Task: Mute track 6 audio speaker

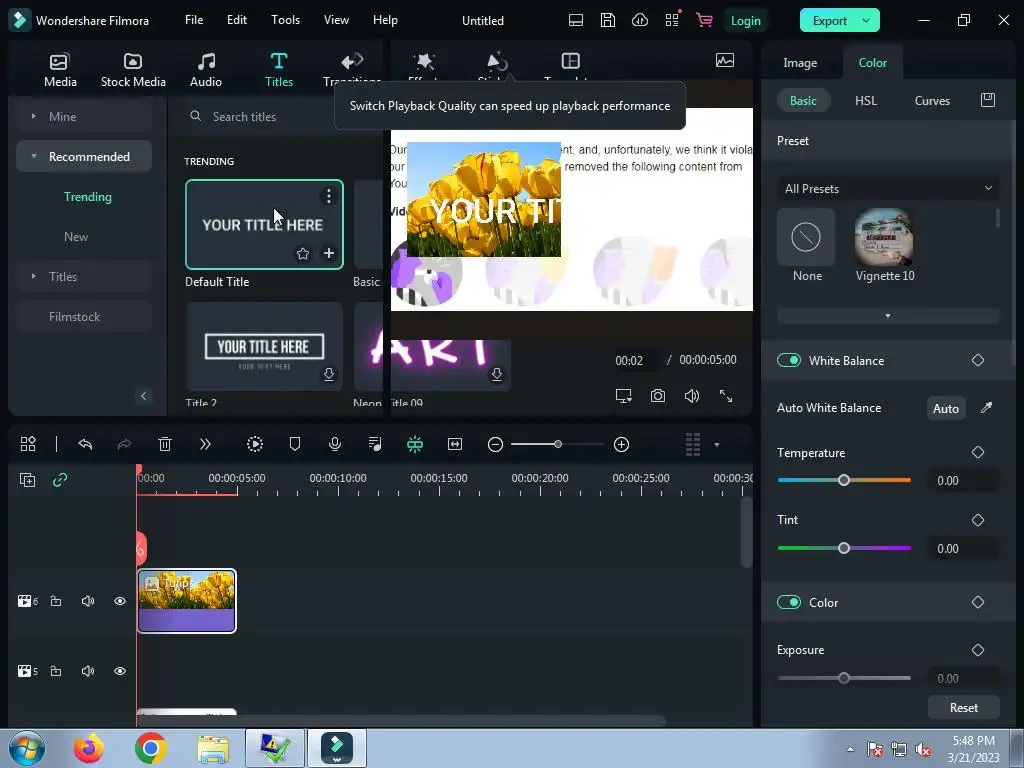Action: coord(88,601)
